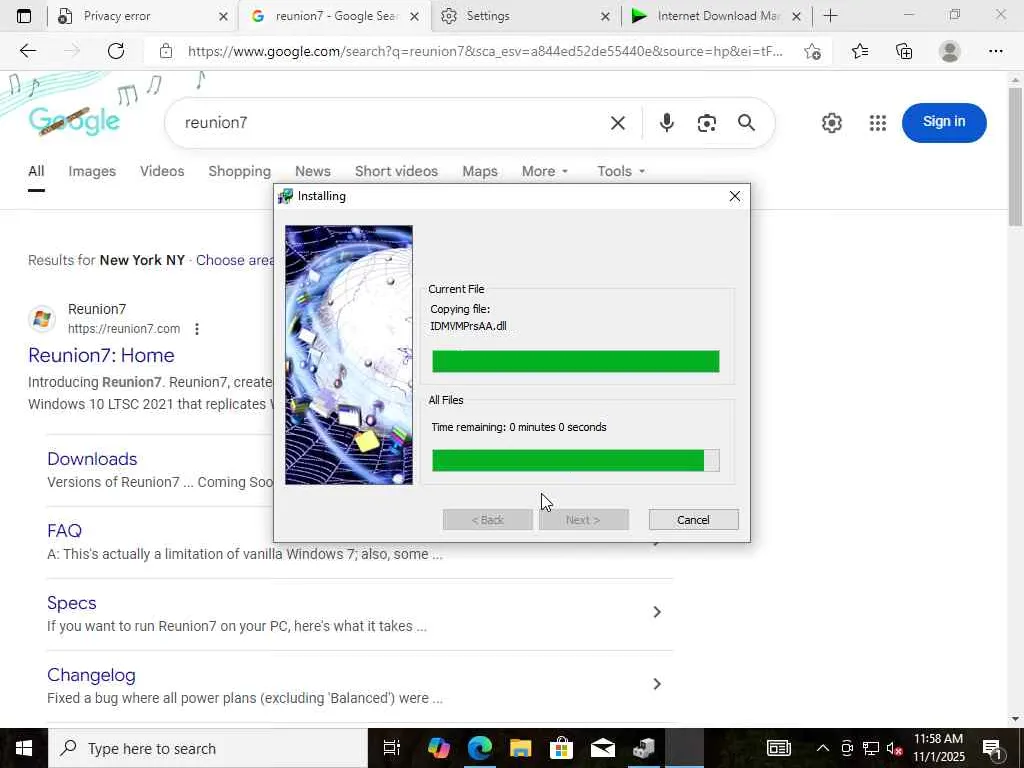Clear the Google search box text

618,123
